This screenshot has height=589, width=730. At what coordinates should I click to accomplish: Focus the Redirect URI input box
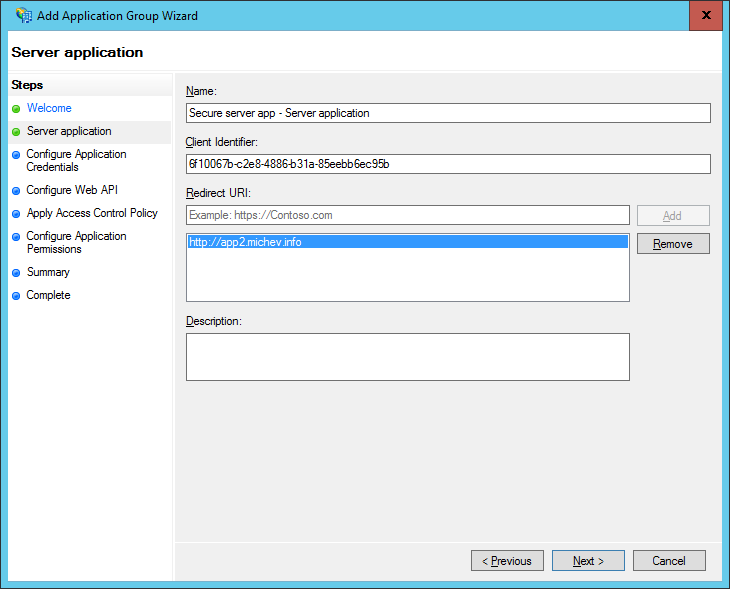point(407,215)
